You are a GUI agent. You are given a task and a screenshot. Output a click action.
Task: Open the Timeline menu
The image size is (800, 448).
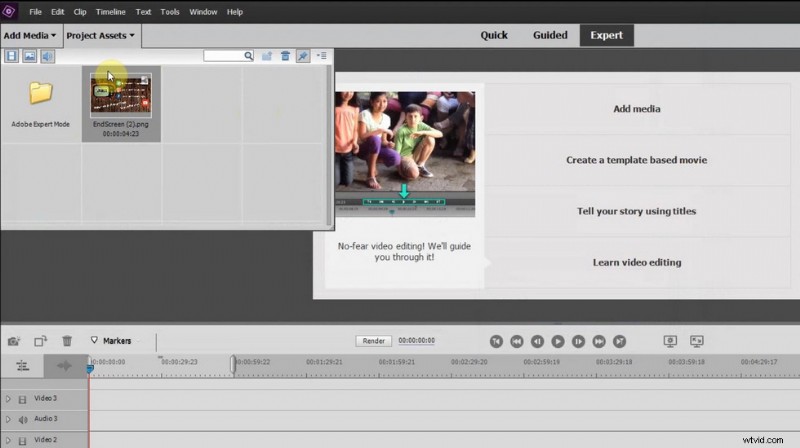[x=110, y=12]
